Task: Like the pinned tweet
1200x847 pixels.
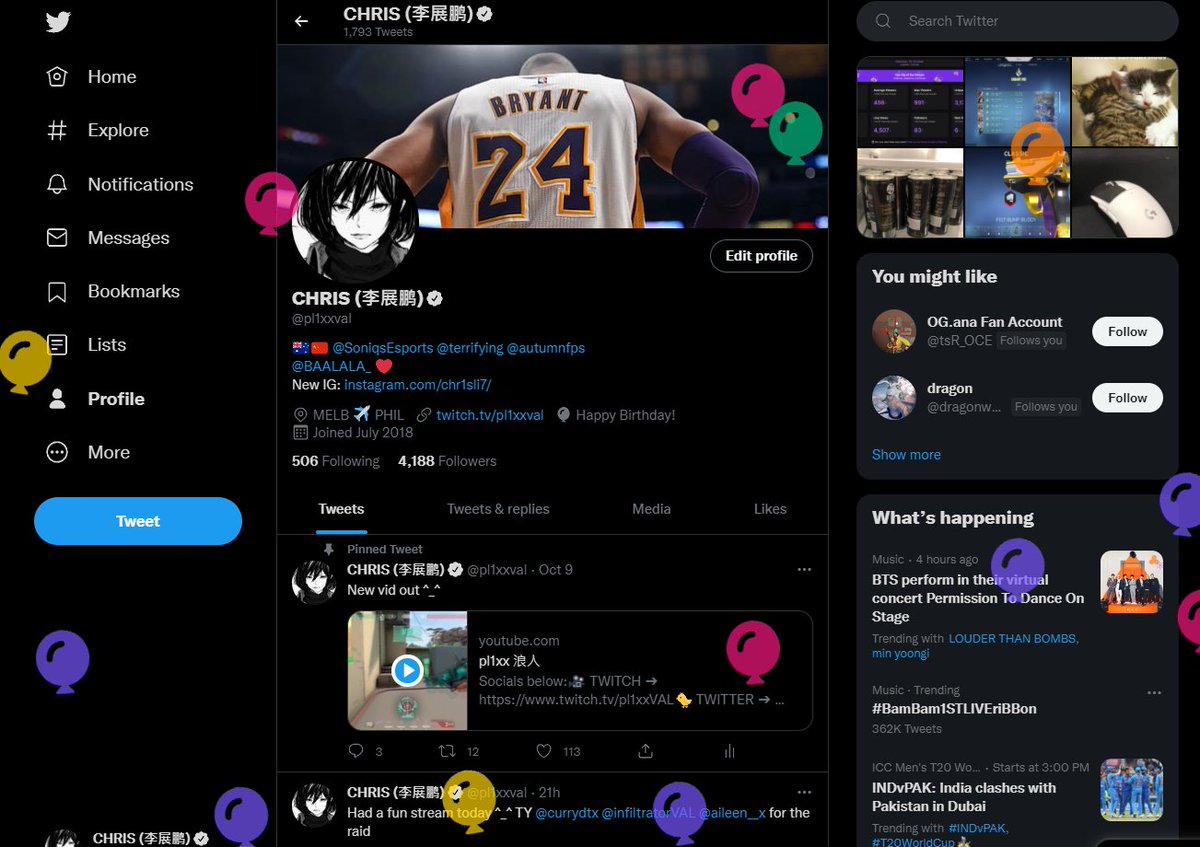Action: pyautogui.click(x=544, y=751)
